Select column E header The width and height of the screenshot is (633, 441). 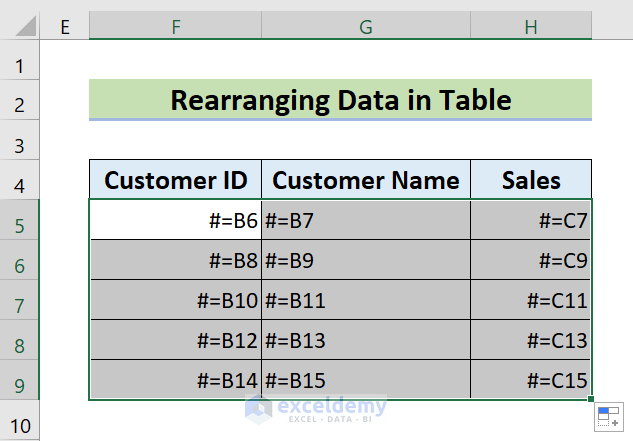(x=65, y=27)
